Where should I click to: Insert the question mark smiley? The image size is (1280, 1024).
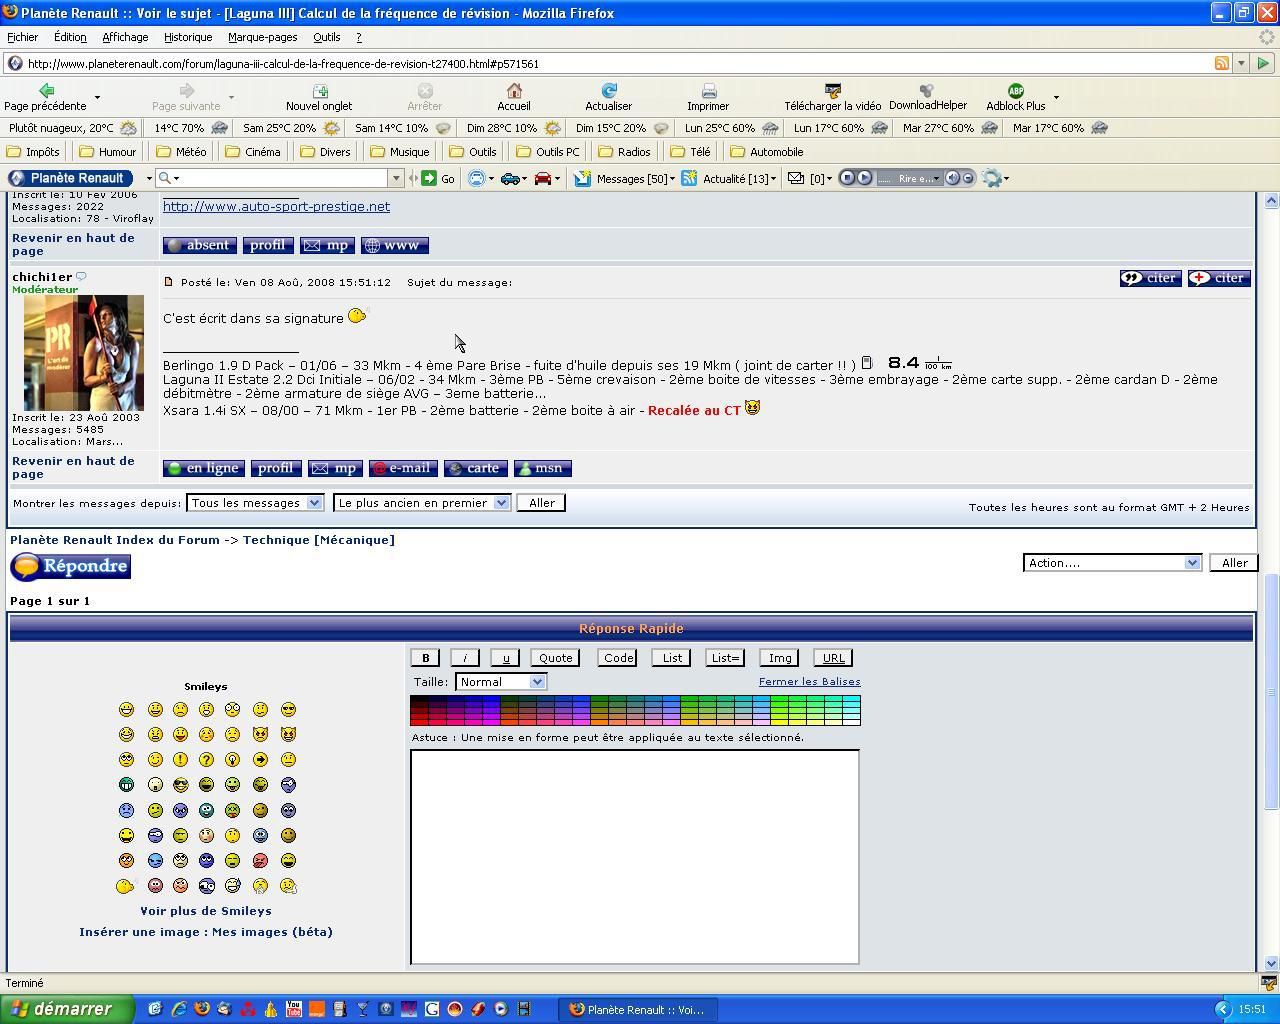[x=206, y=759]
